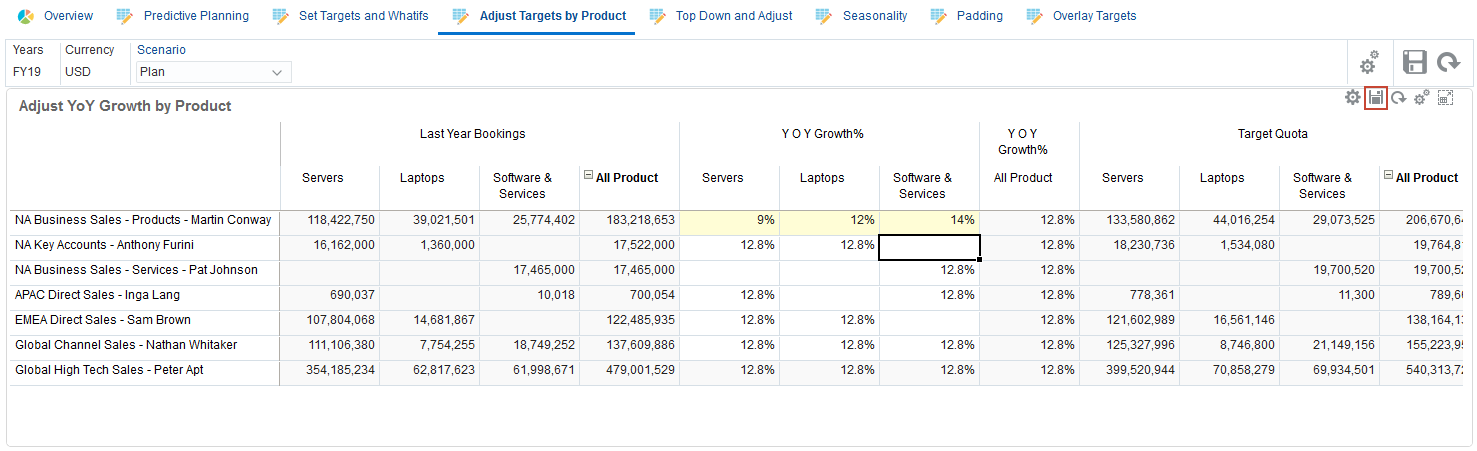Click the red-outlined Save icon on the form
The image size is (1477, 451).
click(x=1376, y=97)
